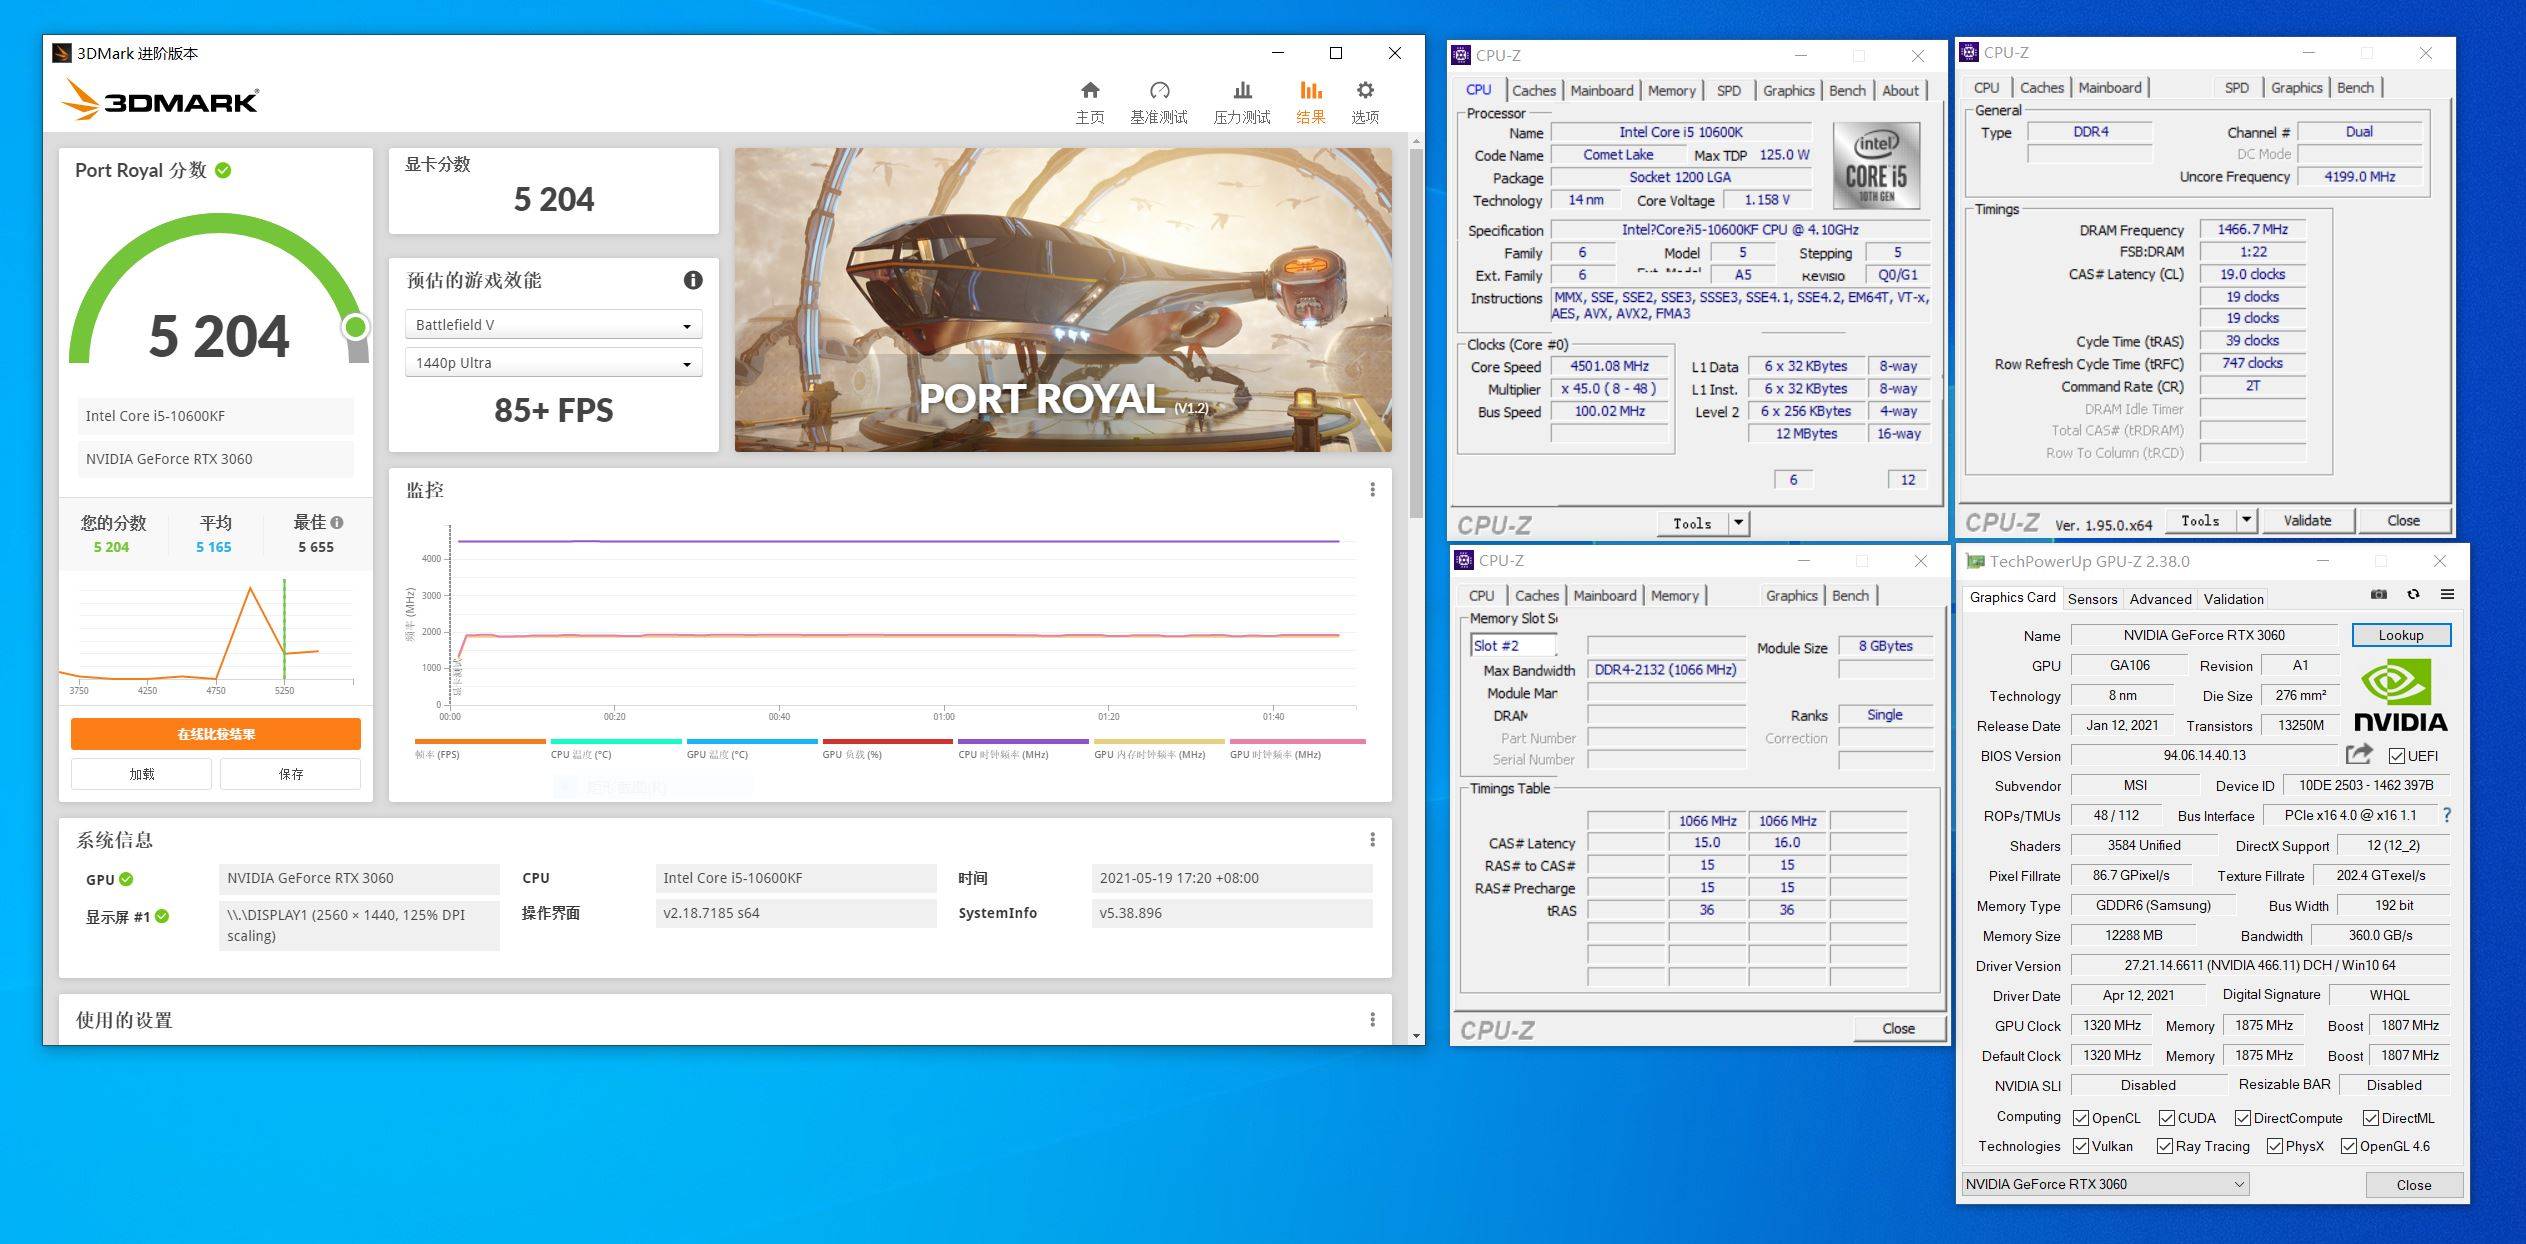2526x1244 pixels.
Task: Toggle the OpenGL 4.6 checkbox
Action: 2349,1146
